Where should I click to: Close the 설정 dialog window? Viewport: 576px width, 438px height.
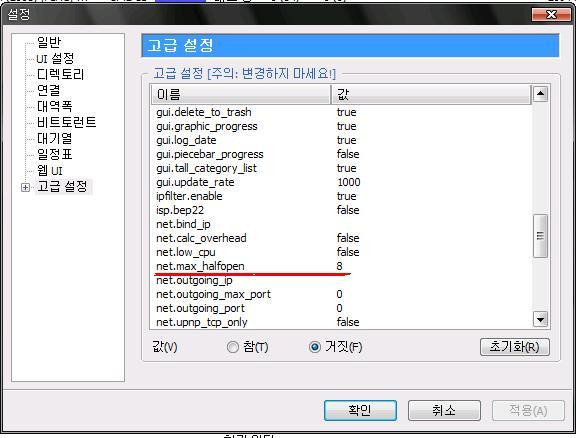pyautogui.click(x=551, y=14)
